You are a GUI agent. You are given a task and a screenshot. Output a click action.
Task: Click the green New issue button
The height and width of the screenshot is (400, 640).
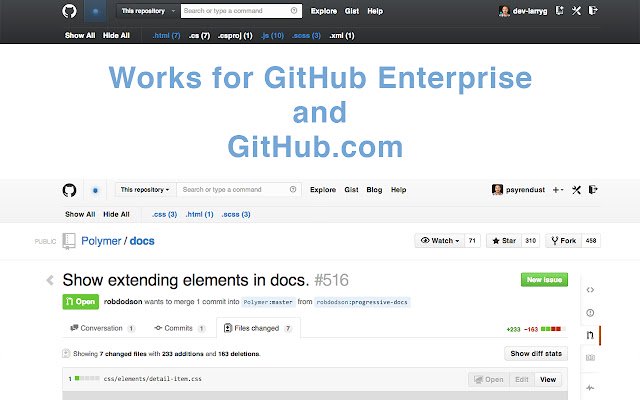tap(544, 280)
